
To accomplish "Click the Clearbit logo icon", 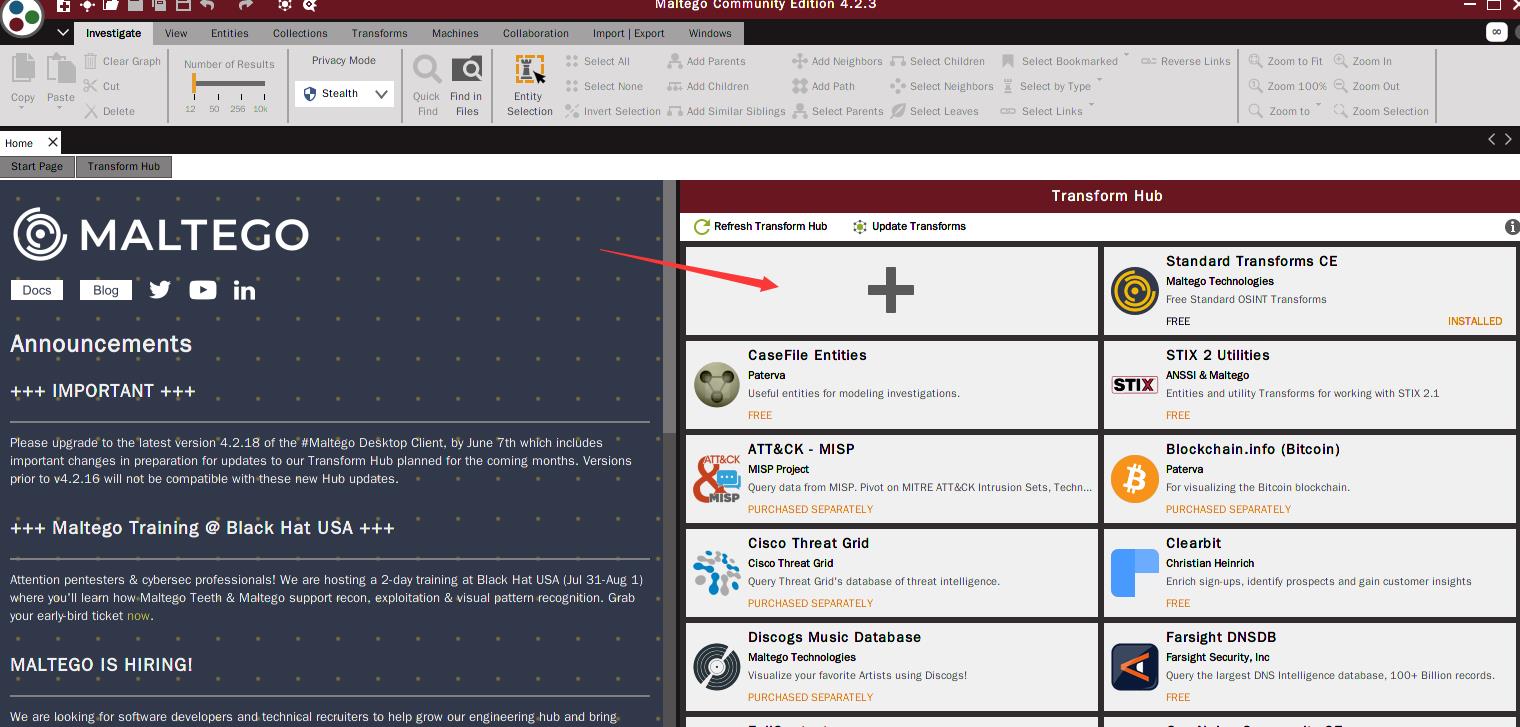I will 1135,573.
